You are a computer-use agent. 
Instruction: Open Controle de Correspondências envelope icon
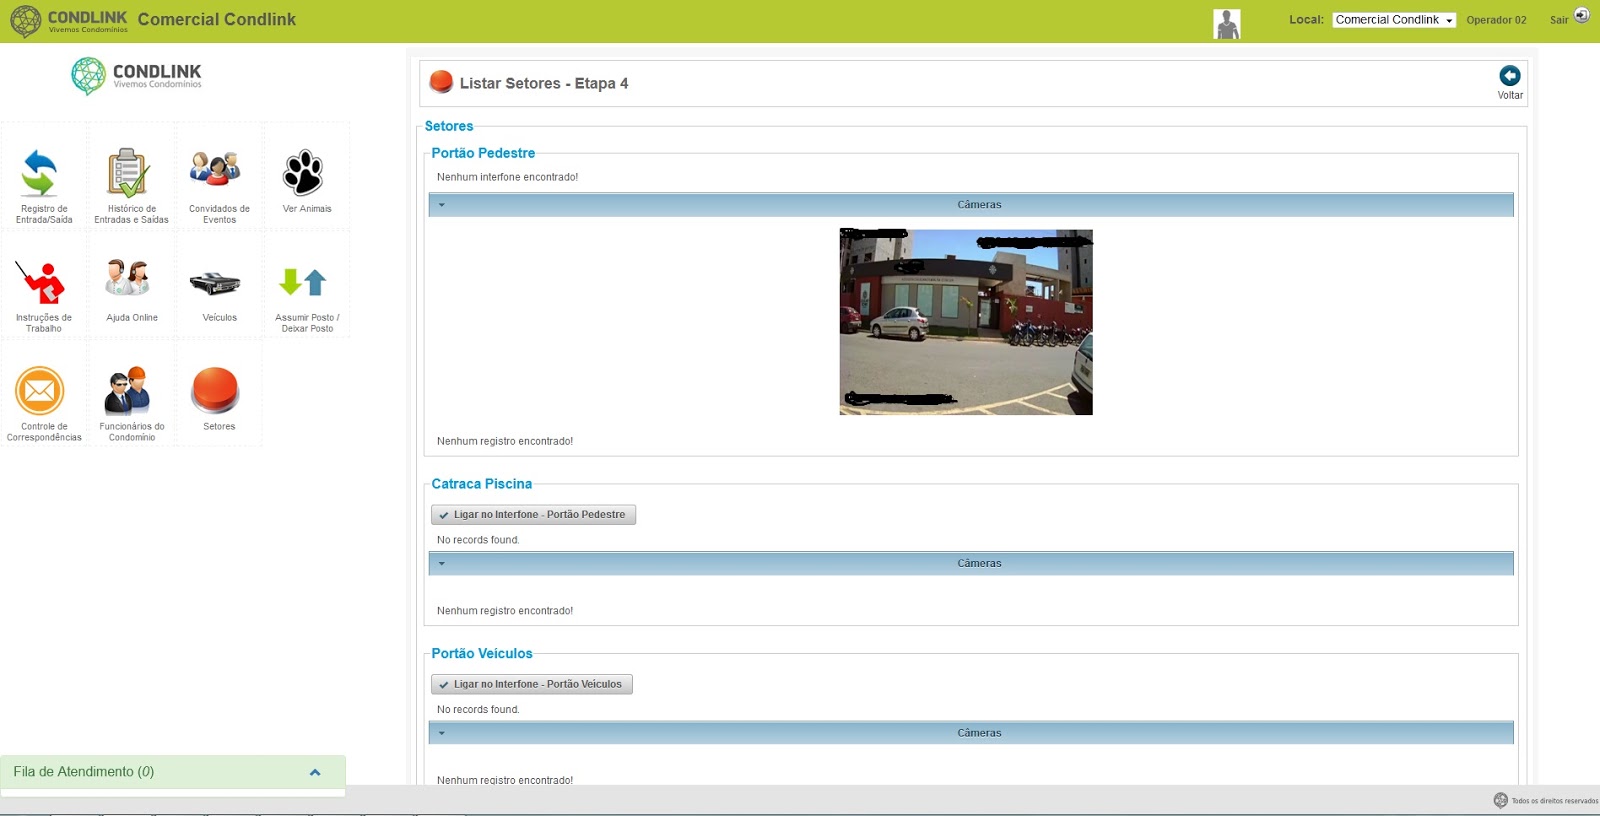click(40, 391)
